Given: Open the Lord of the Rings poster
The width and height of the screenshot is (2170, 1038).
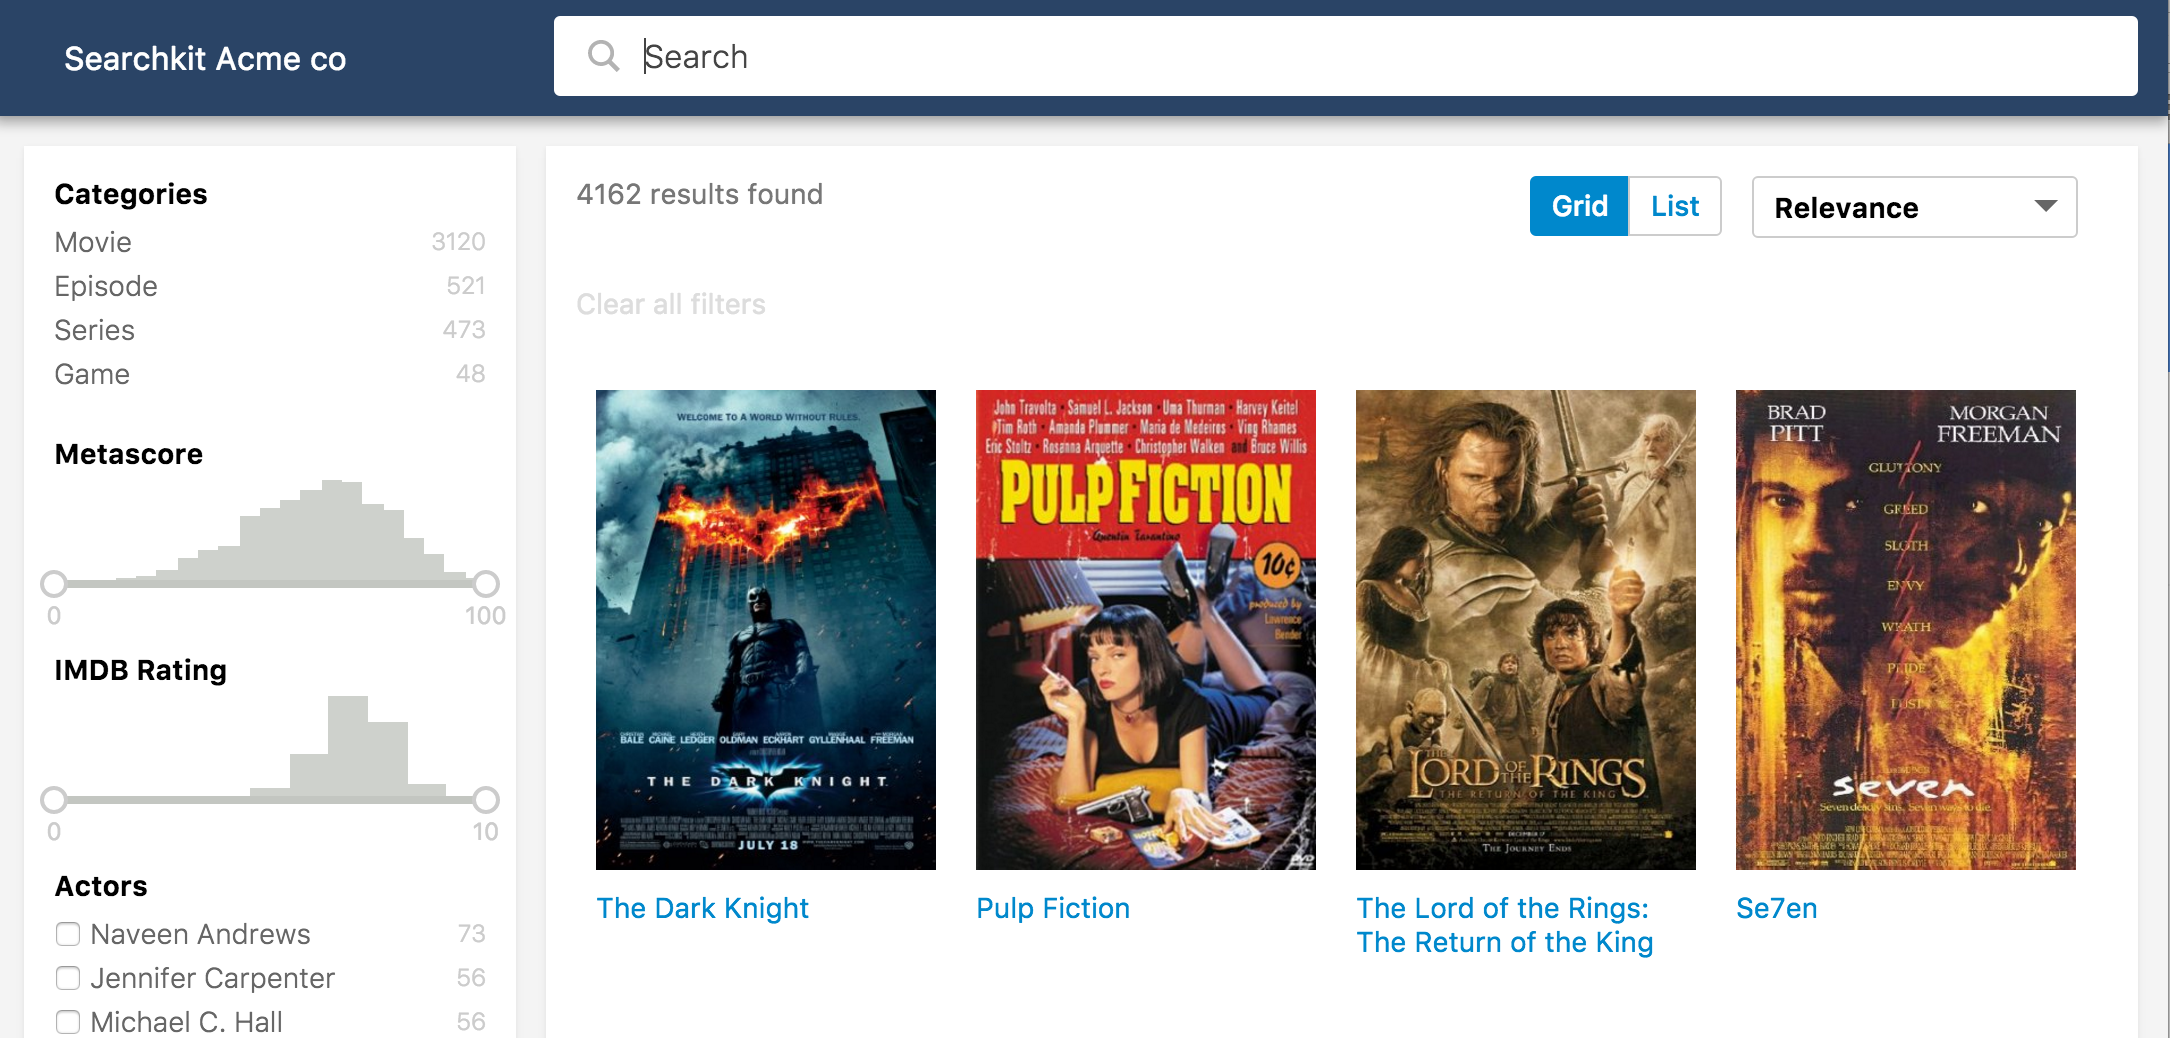Looking at the screenshot, I should pyautogui.click(x=1526, y=630).
